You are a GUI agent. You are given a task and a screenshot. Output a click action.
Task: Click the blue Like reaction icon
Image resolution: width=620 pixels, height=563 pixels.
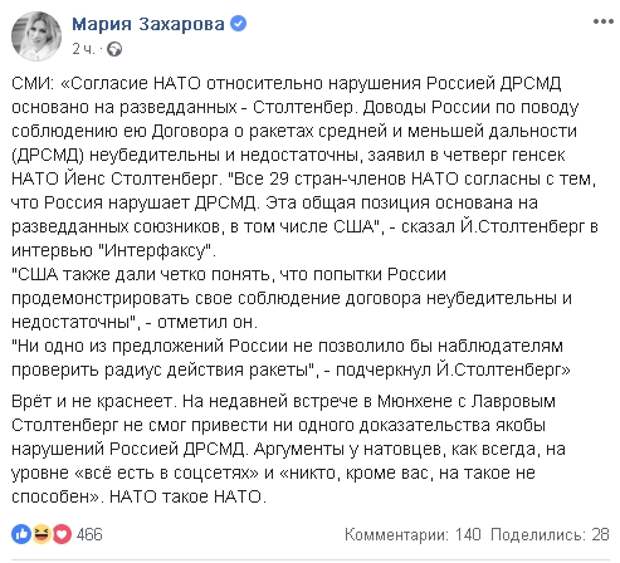coord(21,535)
